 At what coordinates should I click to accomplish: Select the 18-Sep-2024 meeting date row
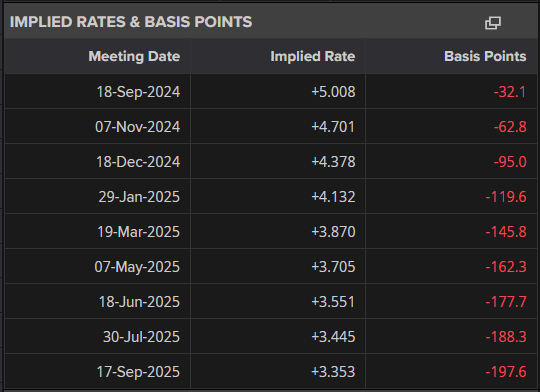tap(271, 92)
